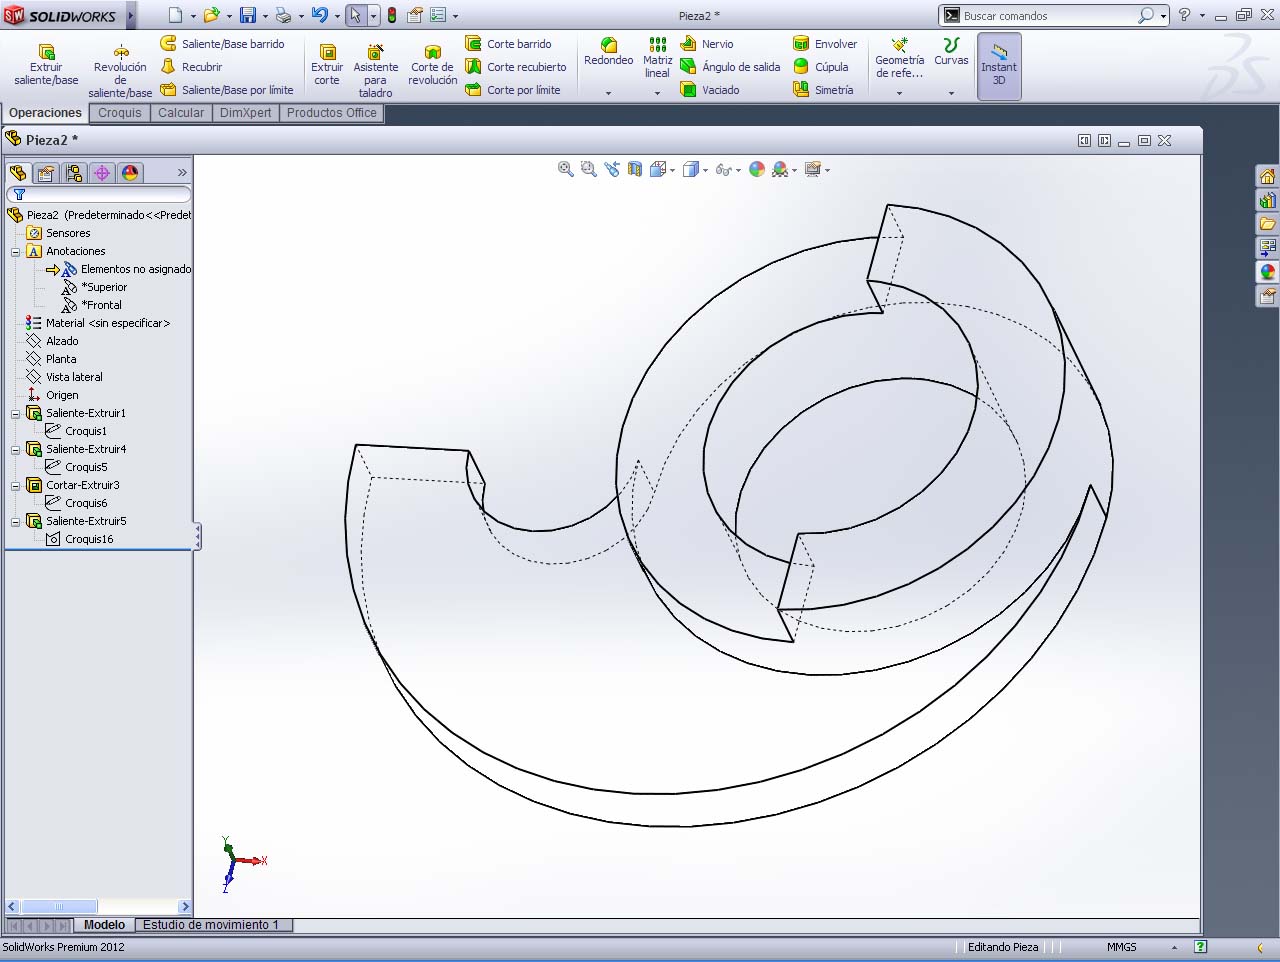The height and width of the screenshot is (962, 1280).
Task: Collapse the Anotaciones tree node
Action: coord(16,252)
